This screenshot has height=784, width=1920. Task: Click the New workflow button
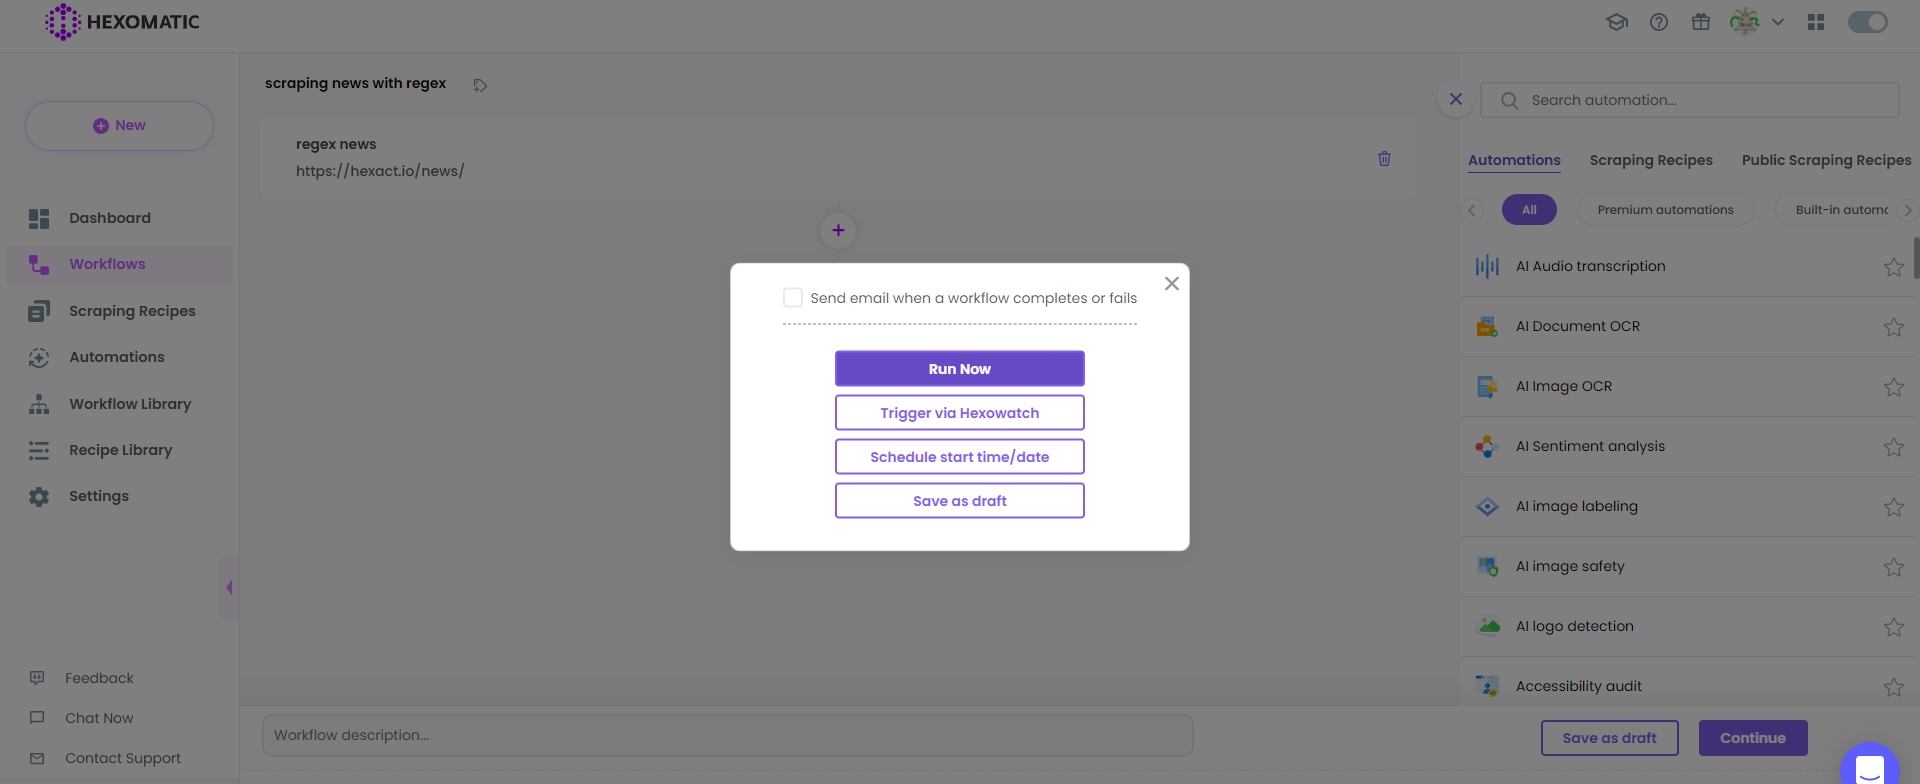click(119, 126)
